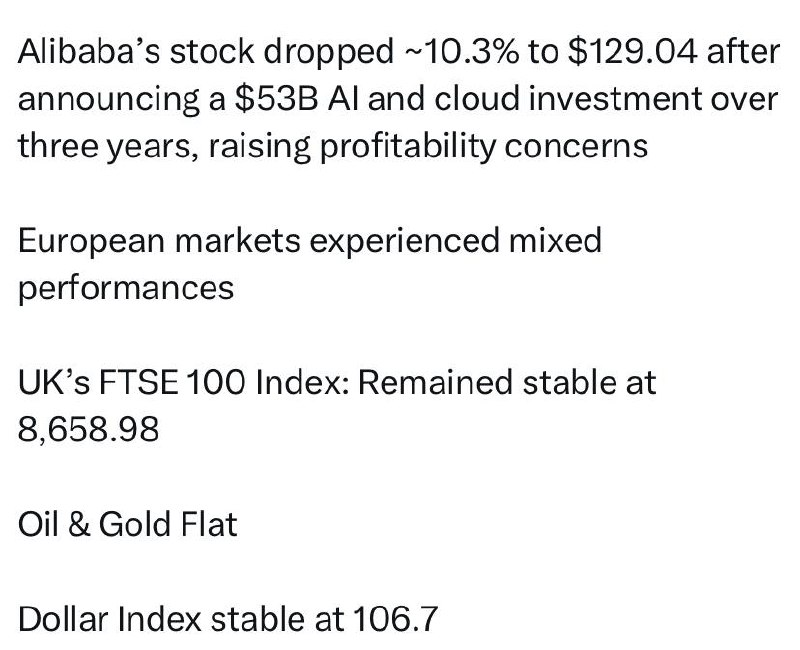Click the number 106.7

(x=395, y=619)
